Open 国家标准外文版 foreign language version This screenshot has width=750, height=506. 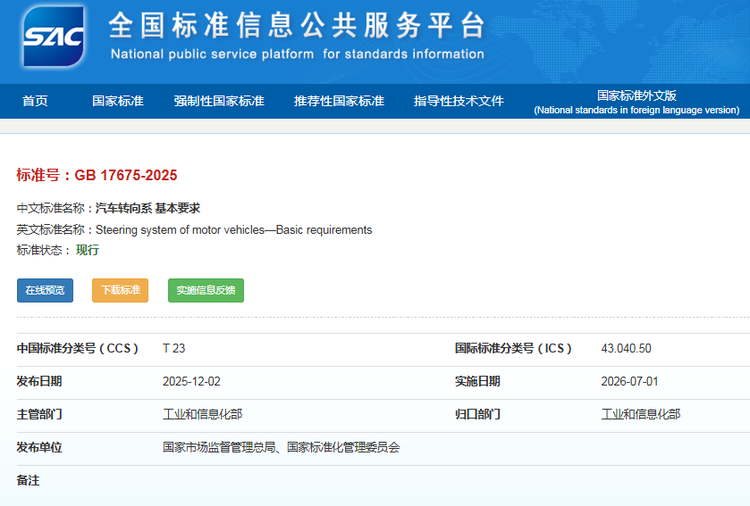pos(637,102)
